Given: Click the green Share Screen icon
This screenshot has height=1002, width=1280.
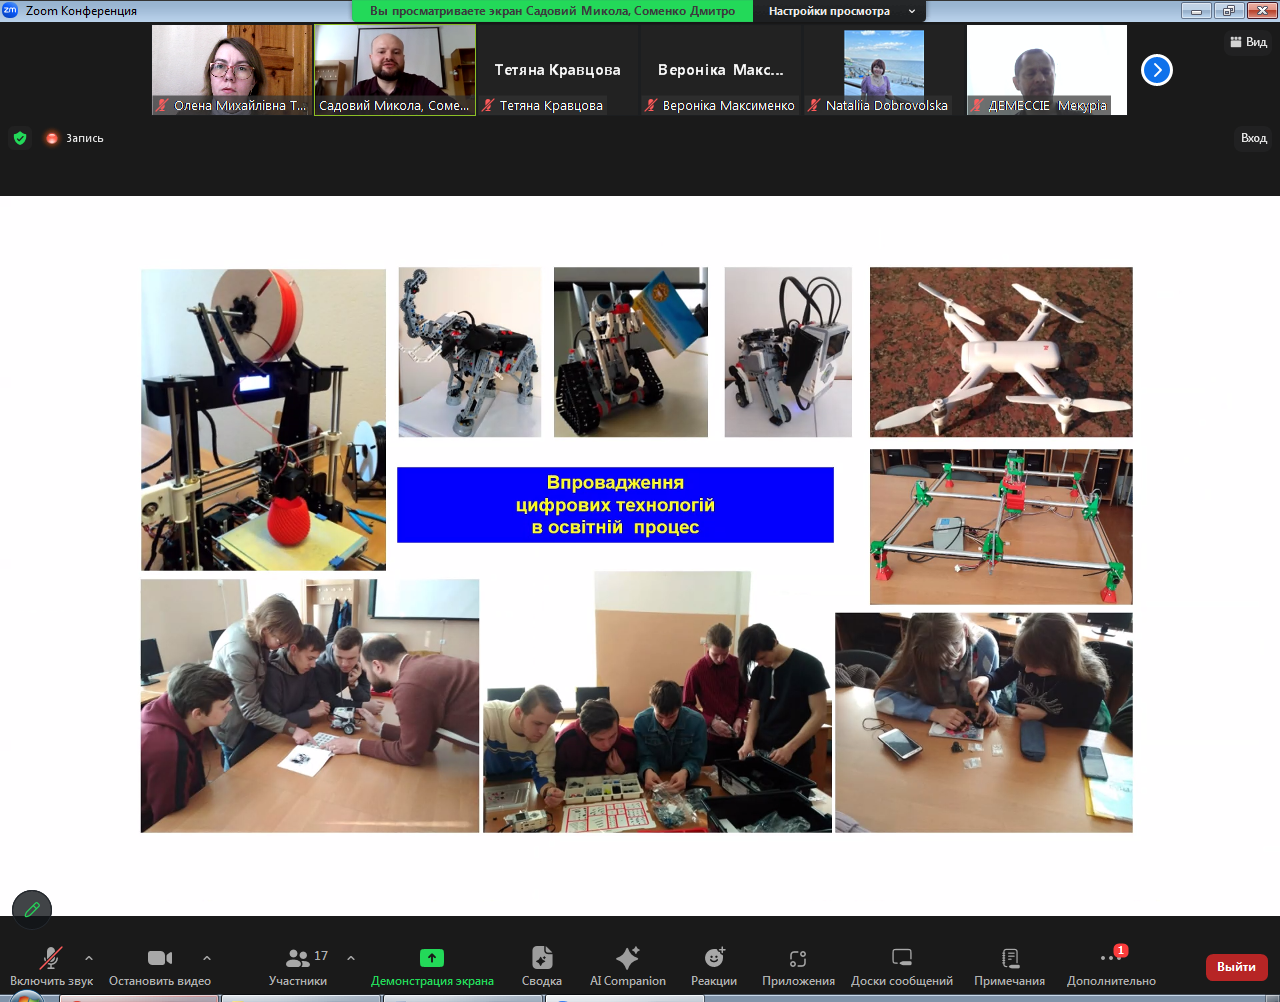Looking at the screenshot, I should tap(431, 958).
